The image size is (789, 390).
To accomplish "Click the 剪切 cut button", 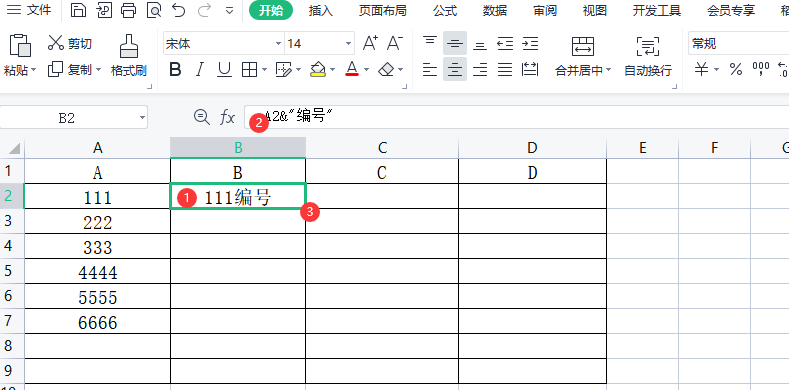I will [x=70, y=44].
